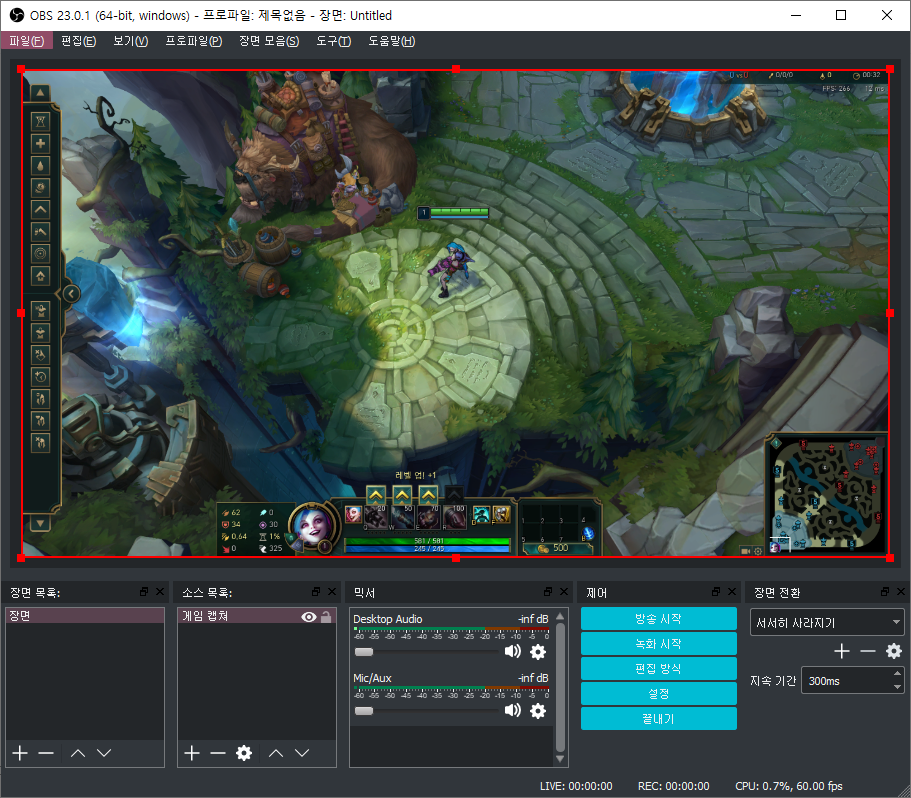
Task: Close the 제어 panel
Action: (732, 591)
